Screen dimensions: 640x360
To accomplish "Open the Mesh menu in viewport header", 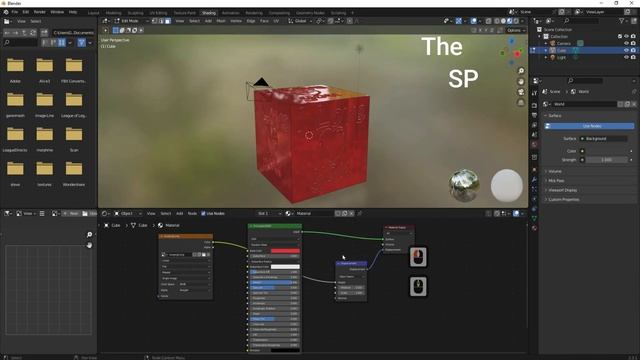I will click(x=221, y=21).
